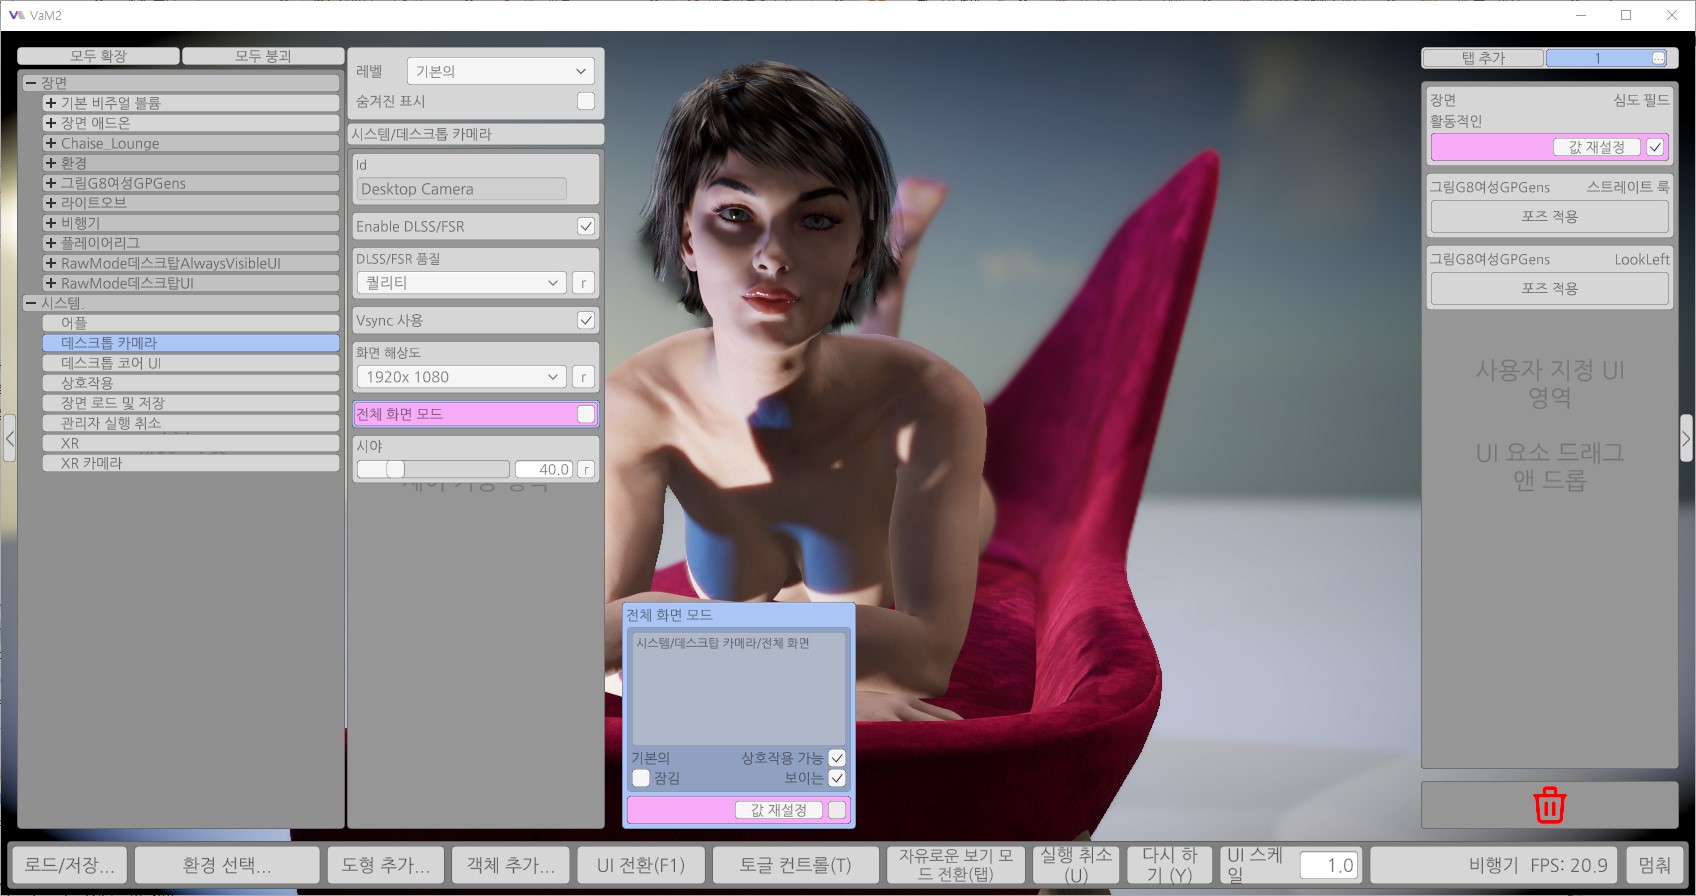This screenshot has height=896, width=1696.
Task: Click the 로드/저장... button
Action: [70, 865]
